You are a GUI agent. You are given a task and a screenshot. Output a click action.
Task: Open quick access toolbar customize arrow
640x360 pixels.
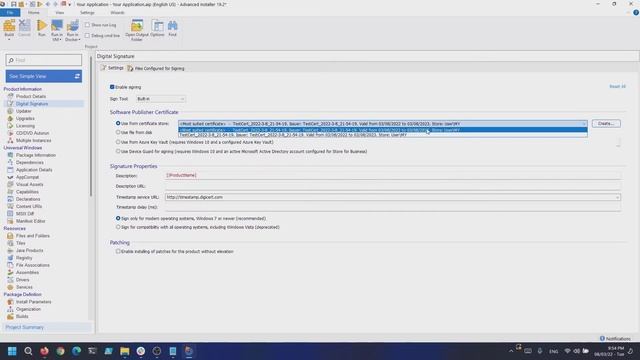(70, 4)
